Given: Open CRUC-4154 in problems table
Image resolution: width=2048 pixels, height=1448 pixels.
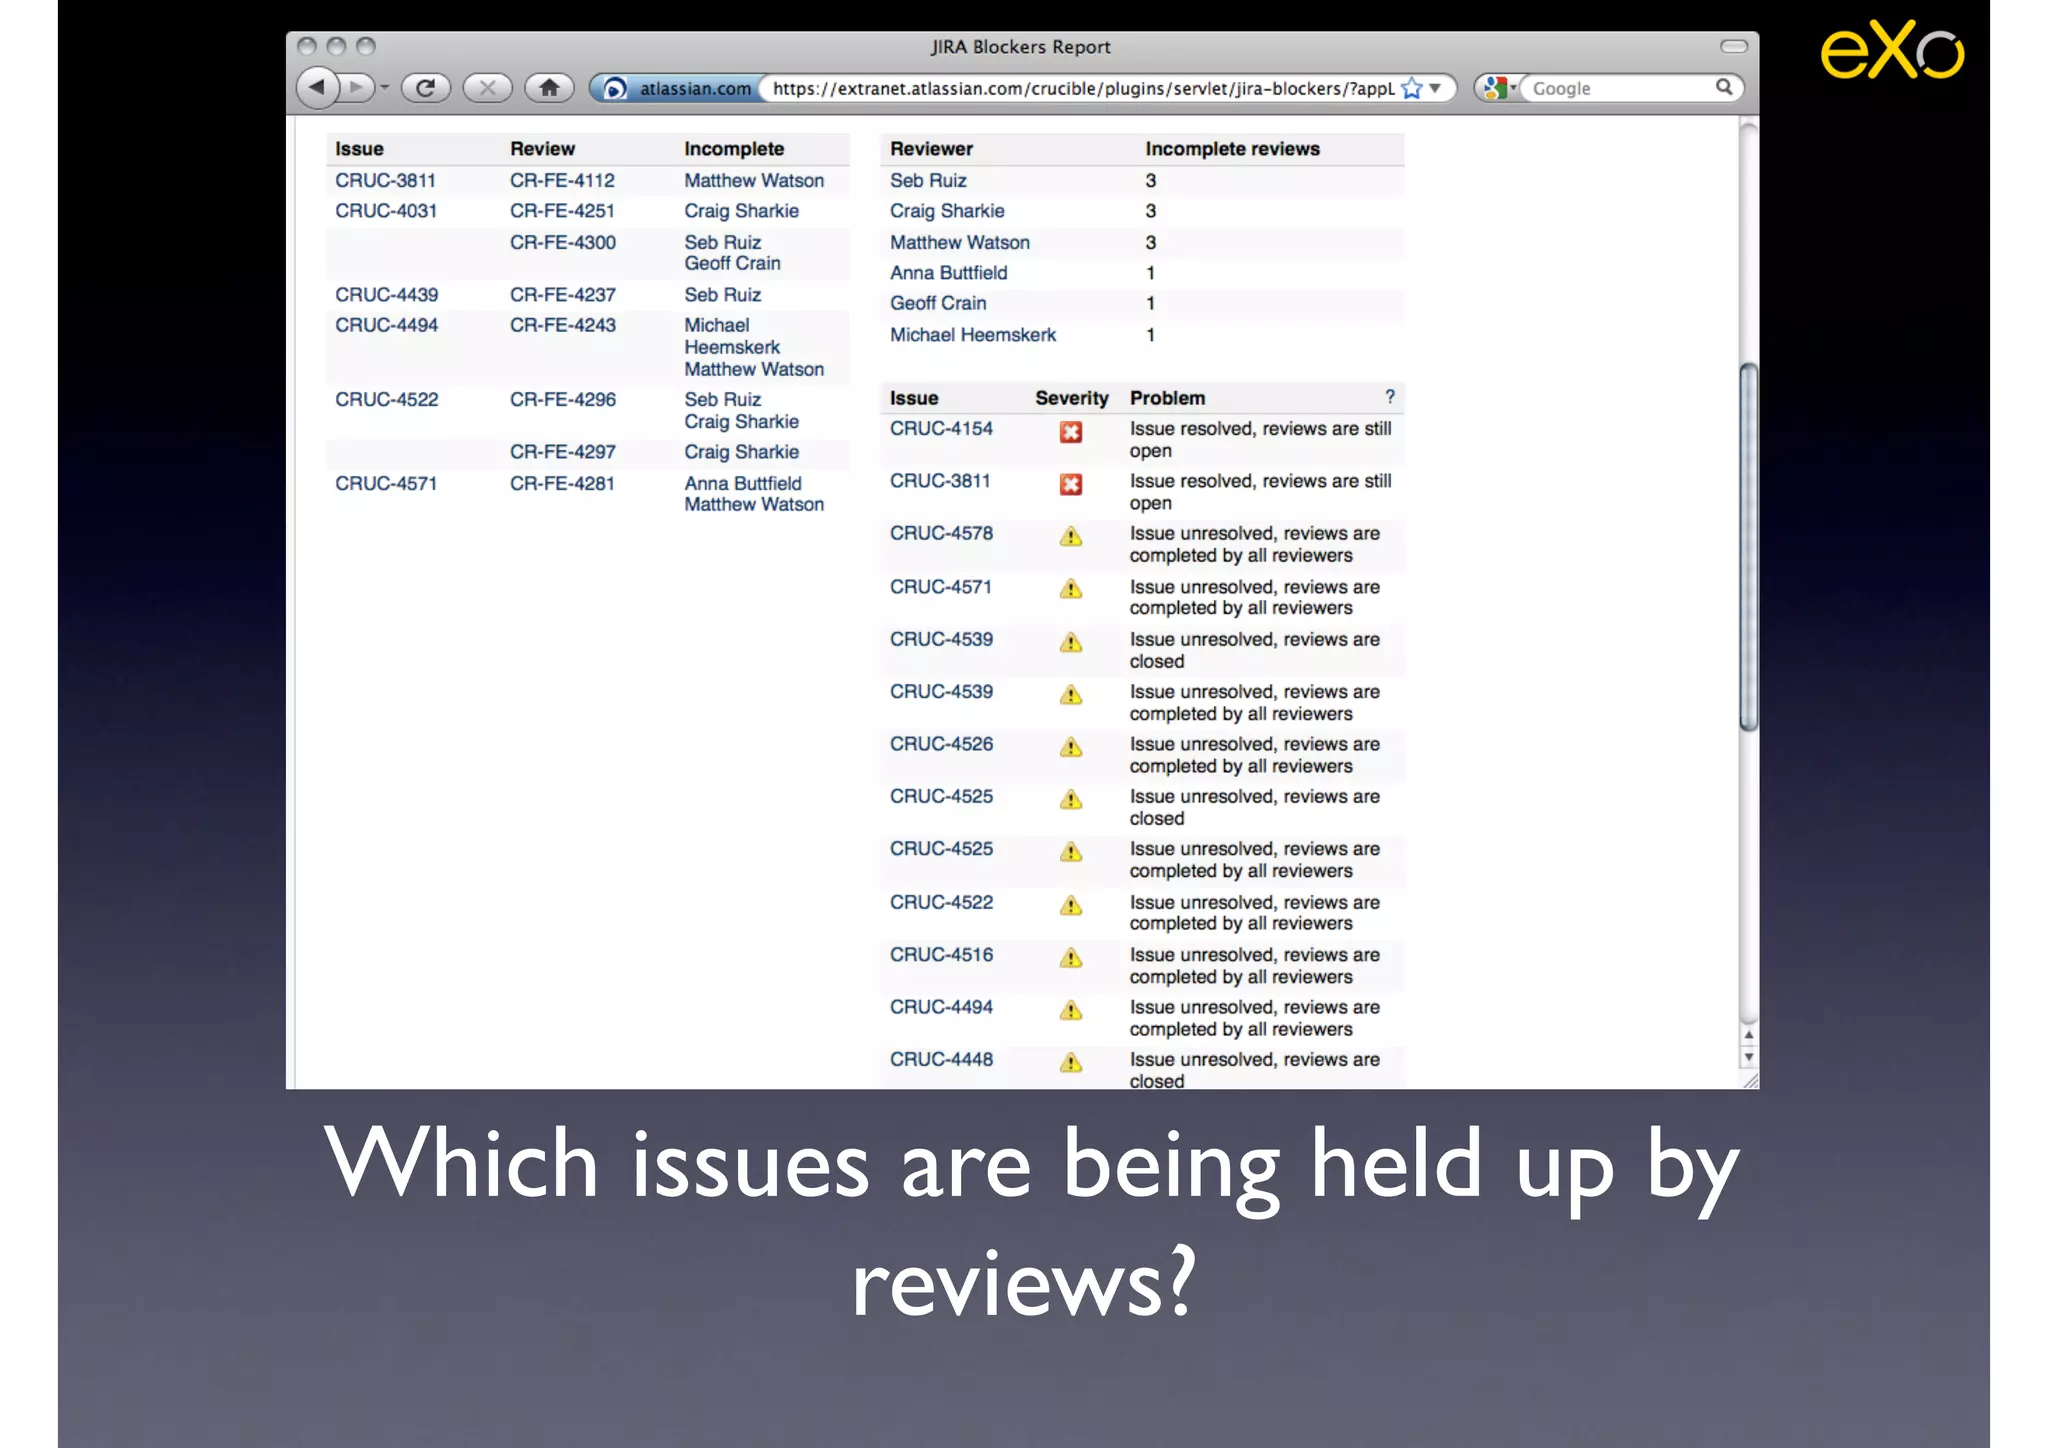Looking at the screenshot, I should click(x=941, y=428).
